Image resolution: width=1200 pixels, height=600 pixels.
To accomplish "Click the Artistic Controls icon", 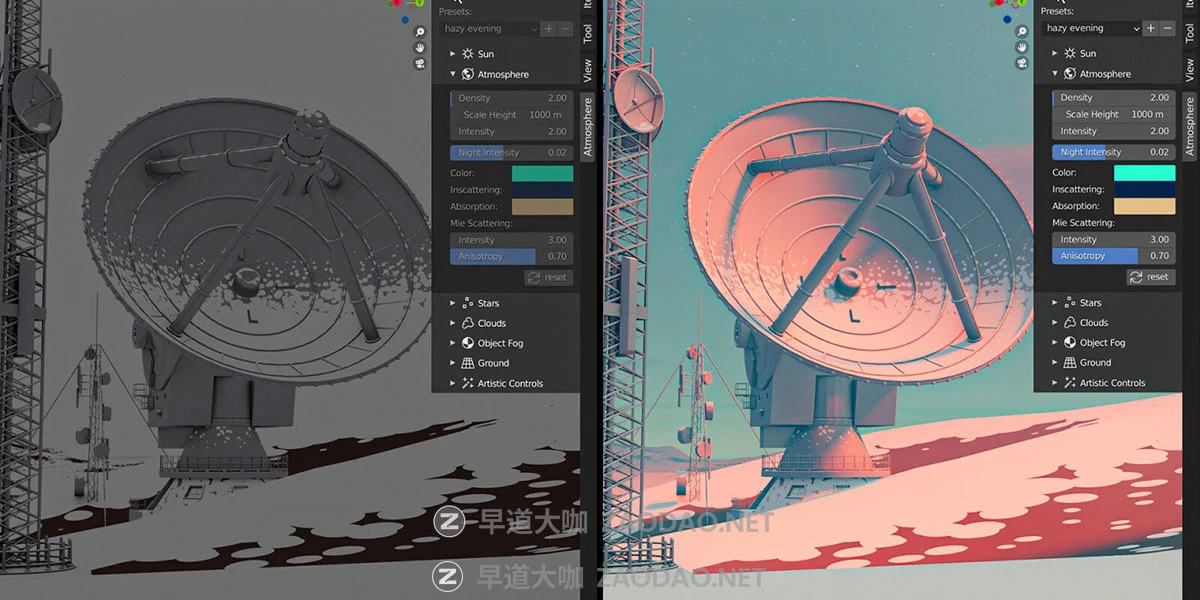I will [466, 382].
